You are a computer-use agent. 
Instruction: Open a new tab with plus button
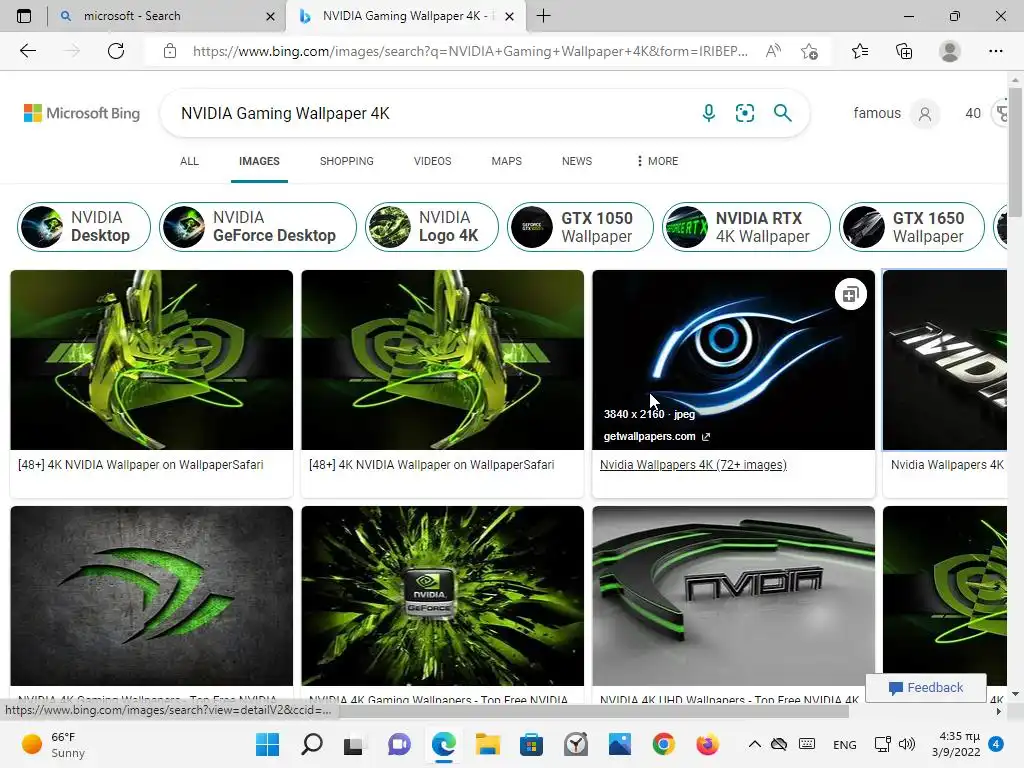(543, 16)
